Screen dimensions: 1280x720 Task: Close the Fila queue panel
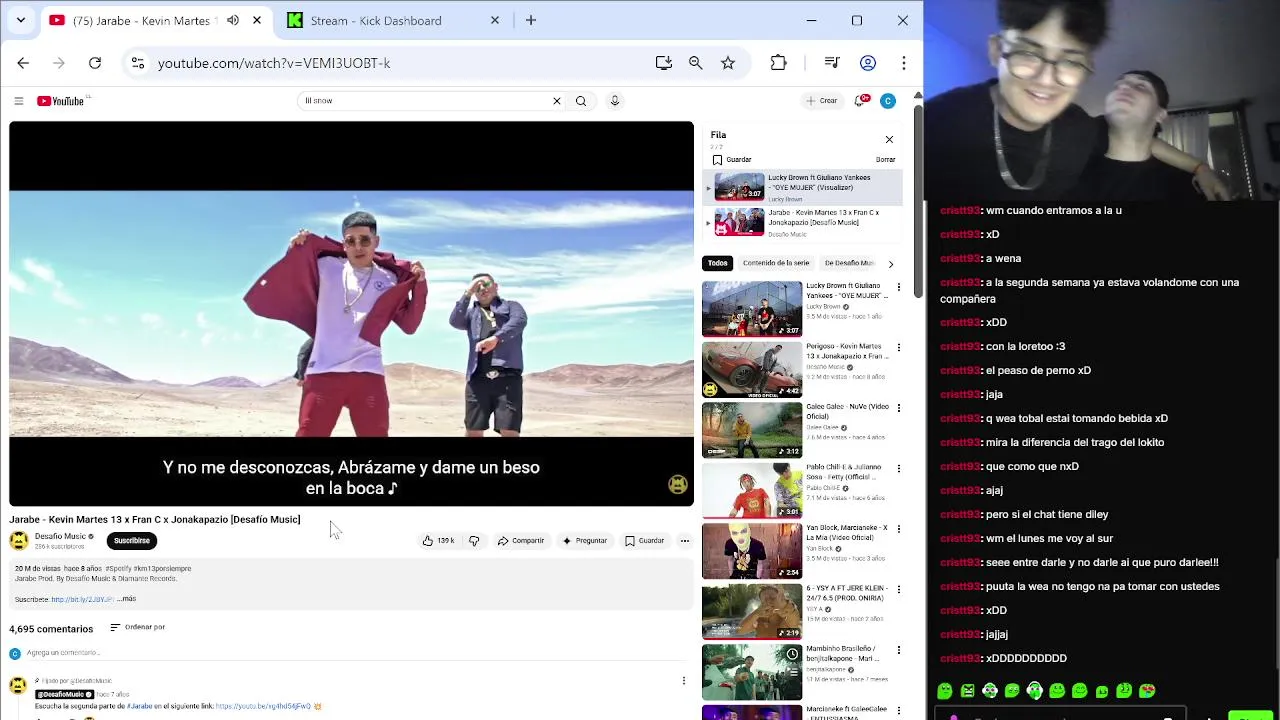[889, 139]
